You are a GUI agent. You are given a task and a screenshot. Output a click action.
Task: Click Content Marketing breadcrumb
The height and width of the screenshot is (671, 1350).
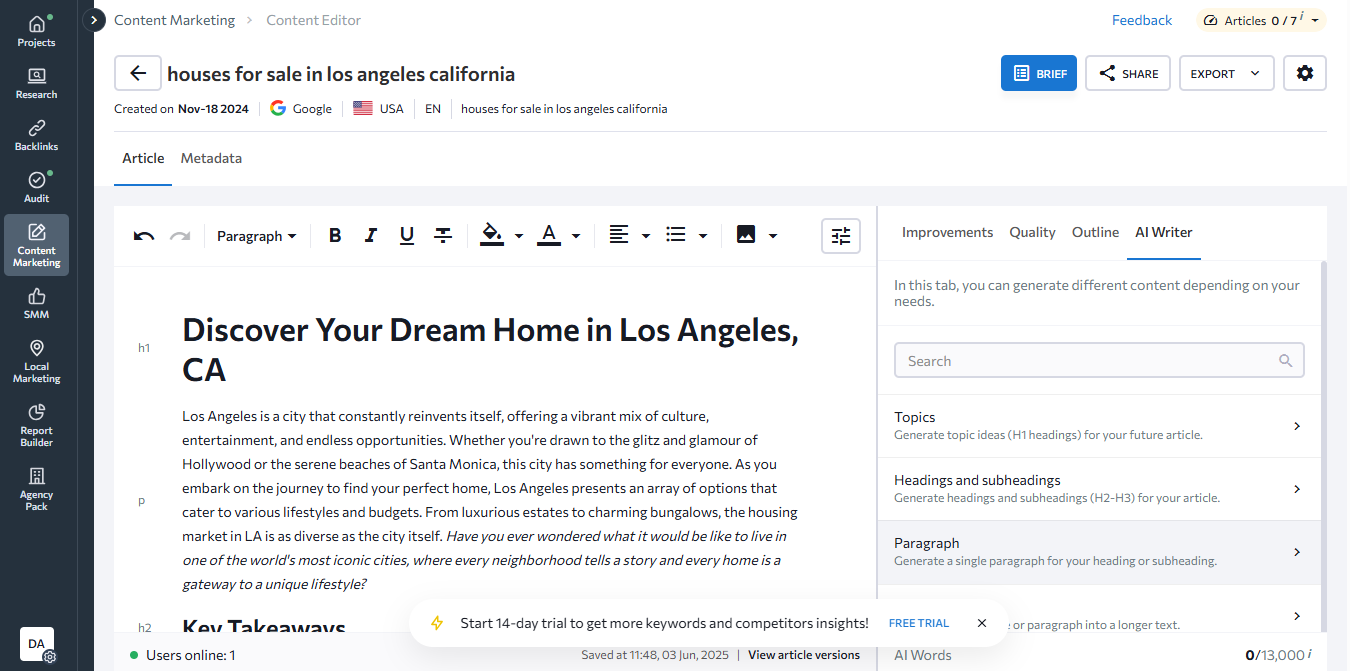pos(174,20)
